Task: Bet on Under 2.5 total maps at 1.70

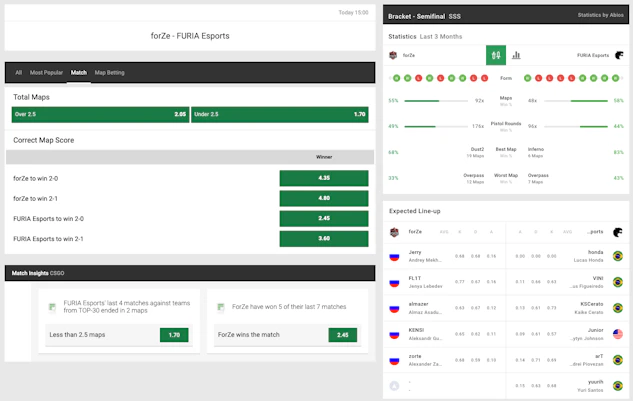Action: pyautogui.click(x=280, y=114)
